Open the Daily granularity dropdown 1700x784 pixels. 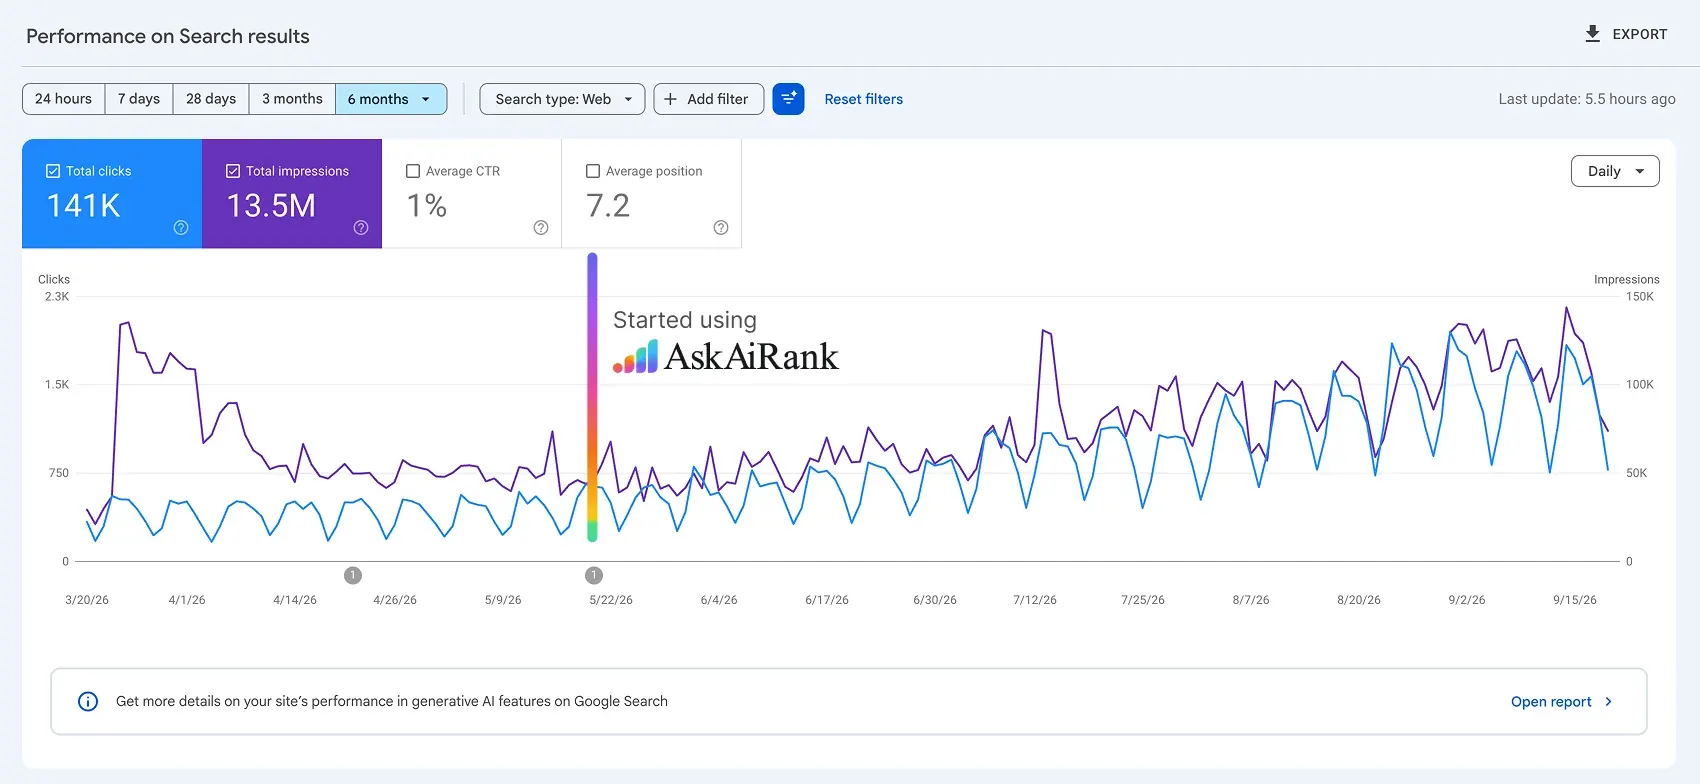tap(1615, 171)
